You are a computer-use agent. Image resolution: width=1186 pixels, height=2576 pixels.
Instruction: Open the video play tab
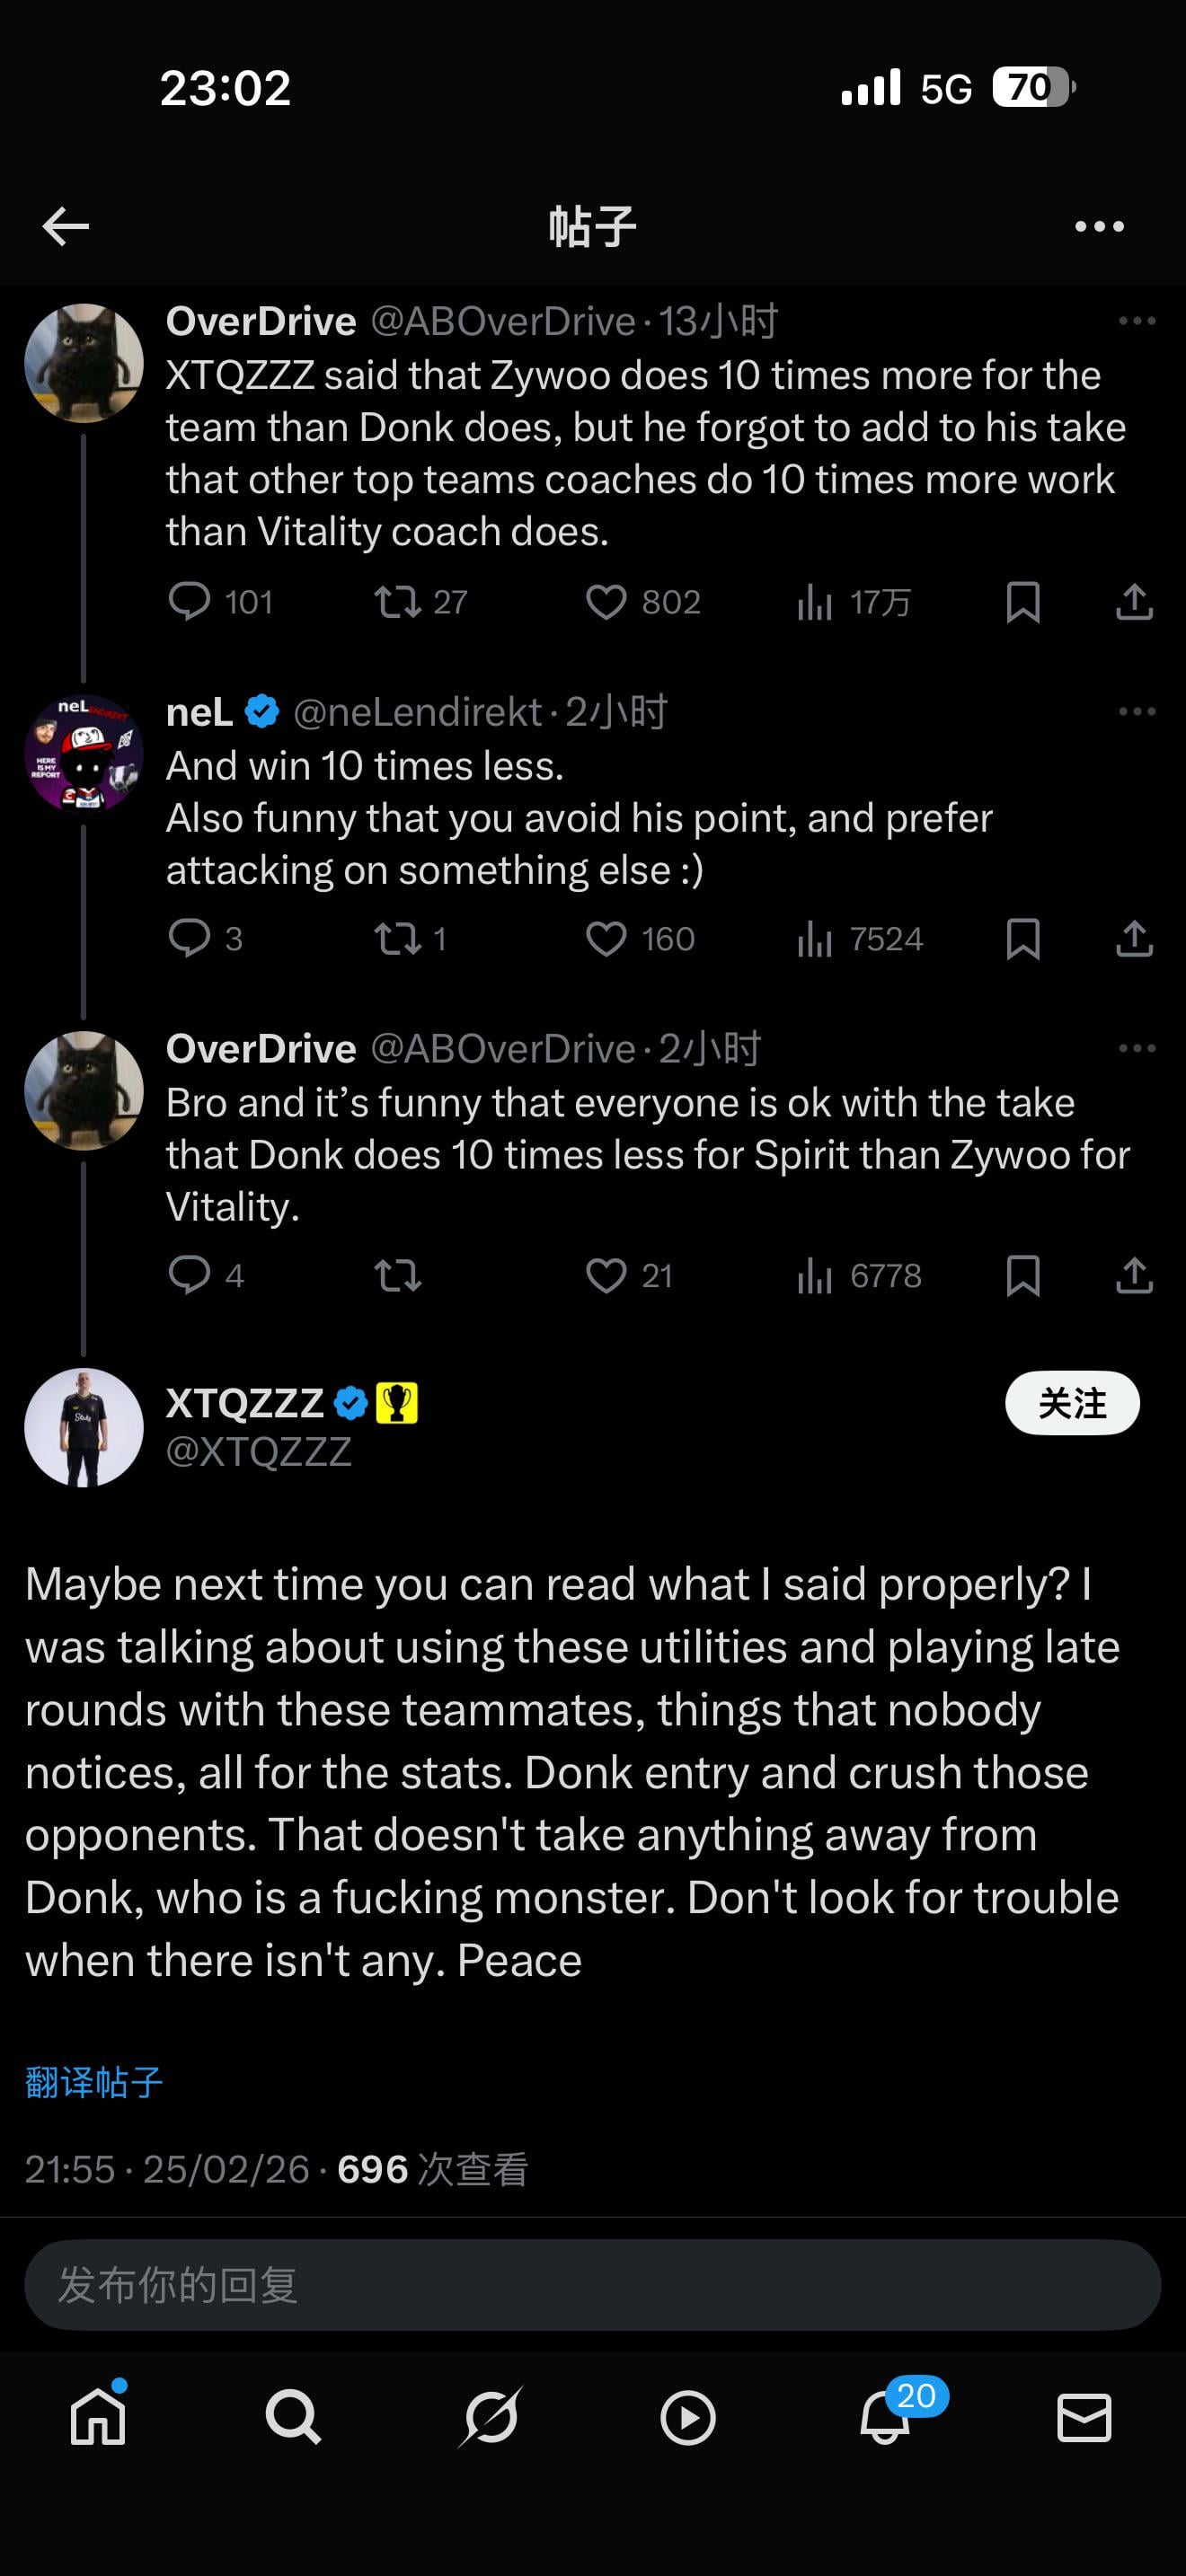[x=688, y=2419]
